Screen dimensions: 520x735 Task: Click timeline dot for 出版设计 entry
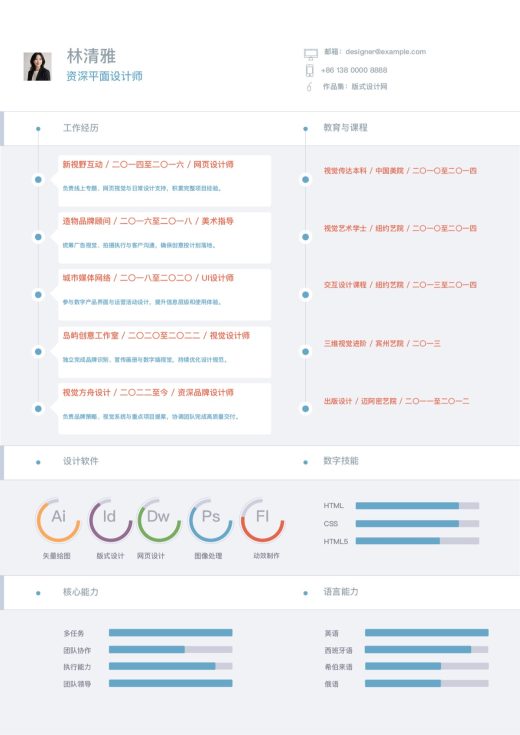[306, 409]
